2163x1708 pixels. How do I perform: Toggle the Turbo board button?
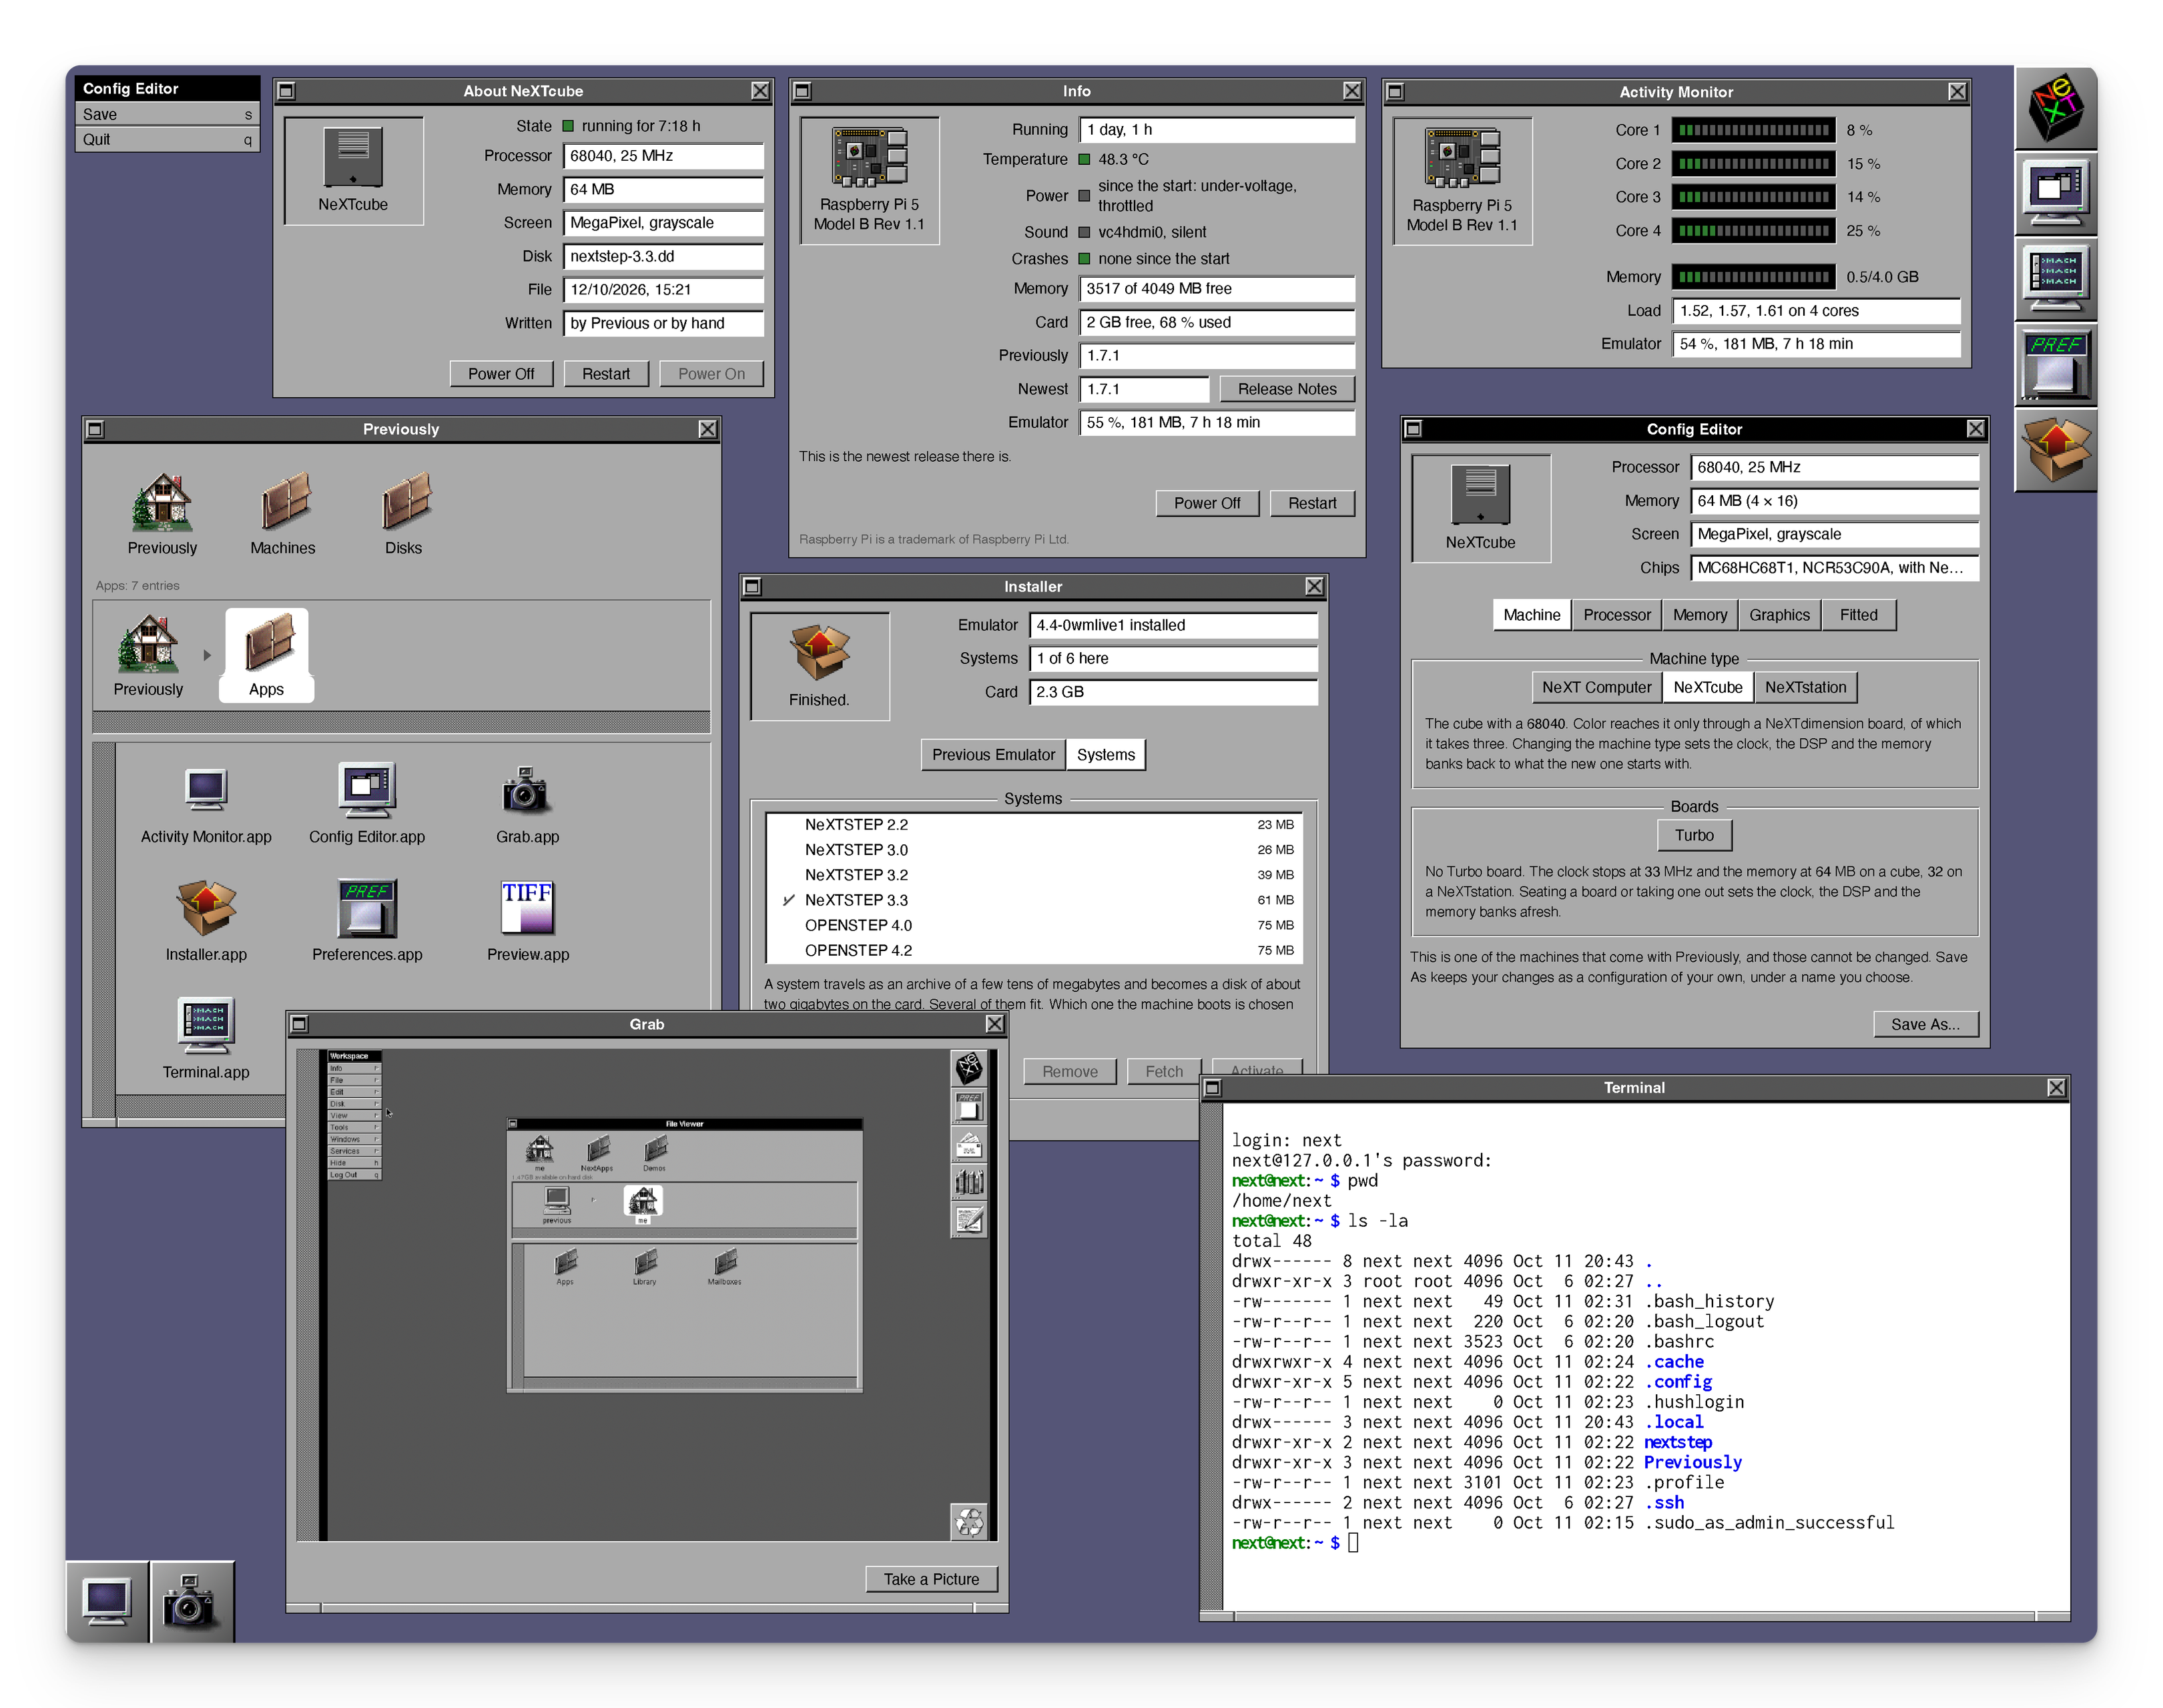[x=1694, y=835]
